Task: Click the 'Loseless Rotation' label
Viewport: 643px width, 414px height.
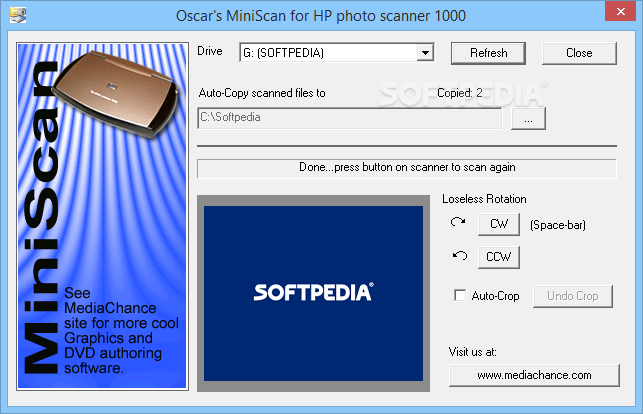Action: [484, 199]
